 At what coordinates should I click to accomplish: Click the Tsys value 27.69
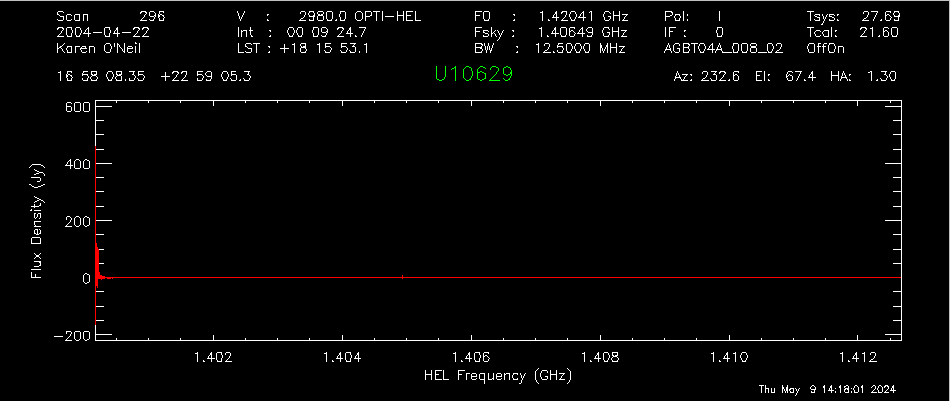tap(880, 16)
